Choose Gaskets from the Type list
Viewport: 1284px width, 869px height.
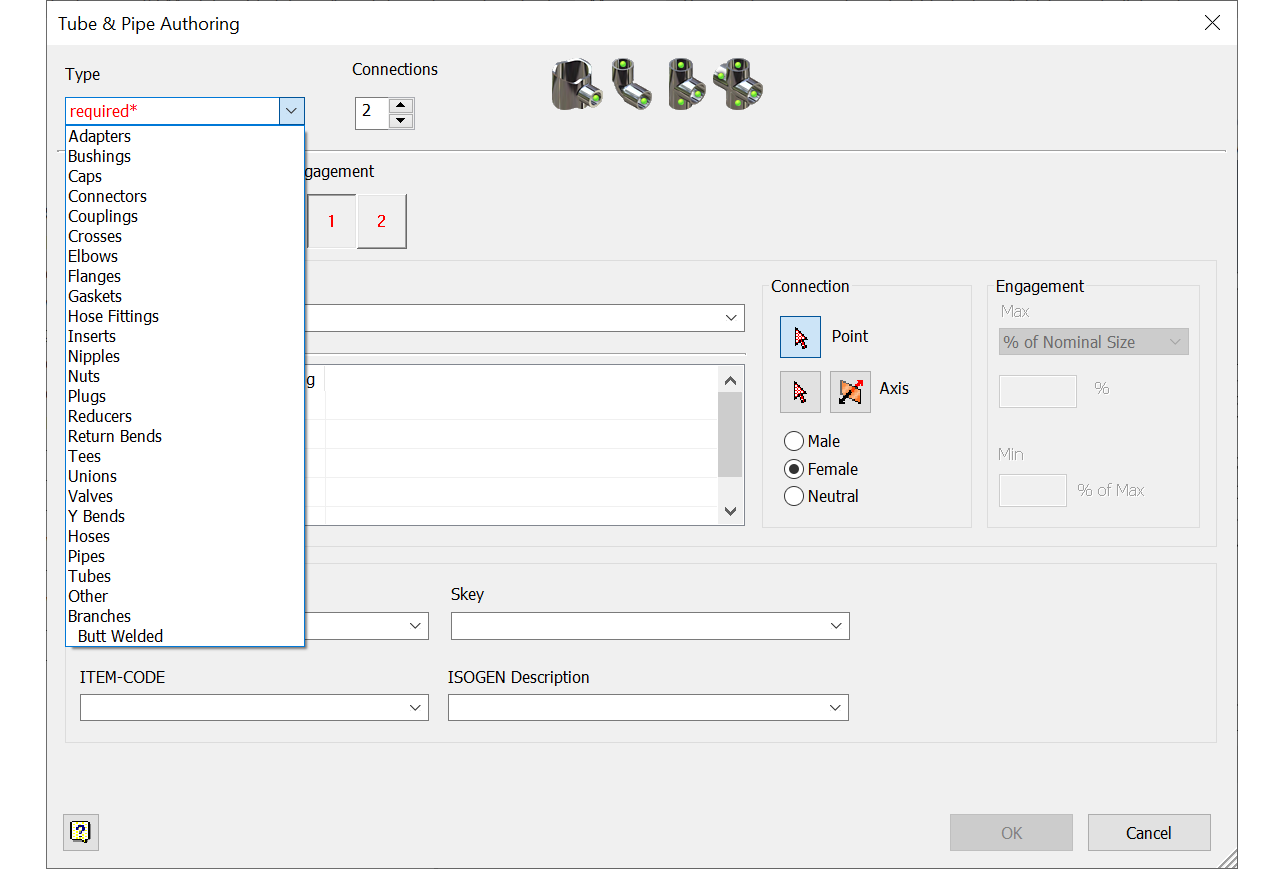click(x=184, y=296)
